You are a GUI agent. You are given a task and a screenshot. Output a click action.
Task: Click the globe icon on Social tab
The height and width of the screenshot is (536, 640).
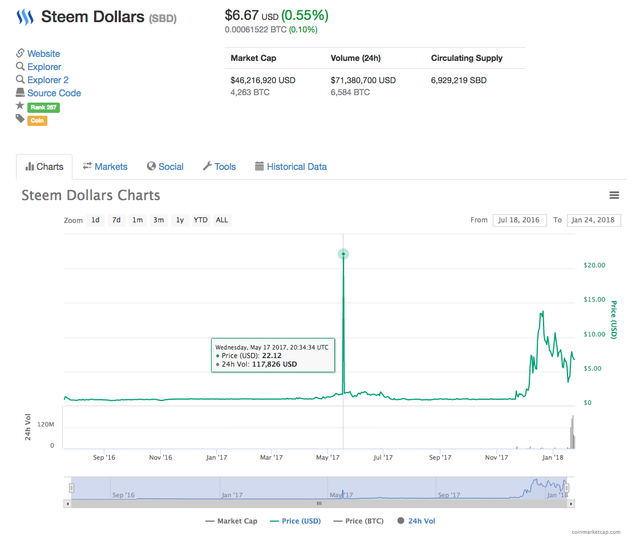pyautogui.click(x=151, y=166)
